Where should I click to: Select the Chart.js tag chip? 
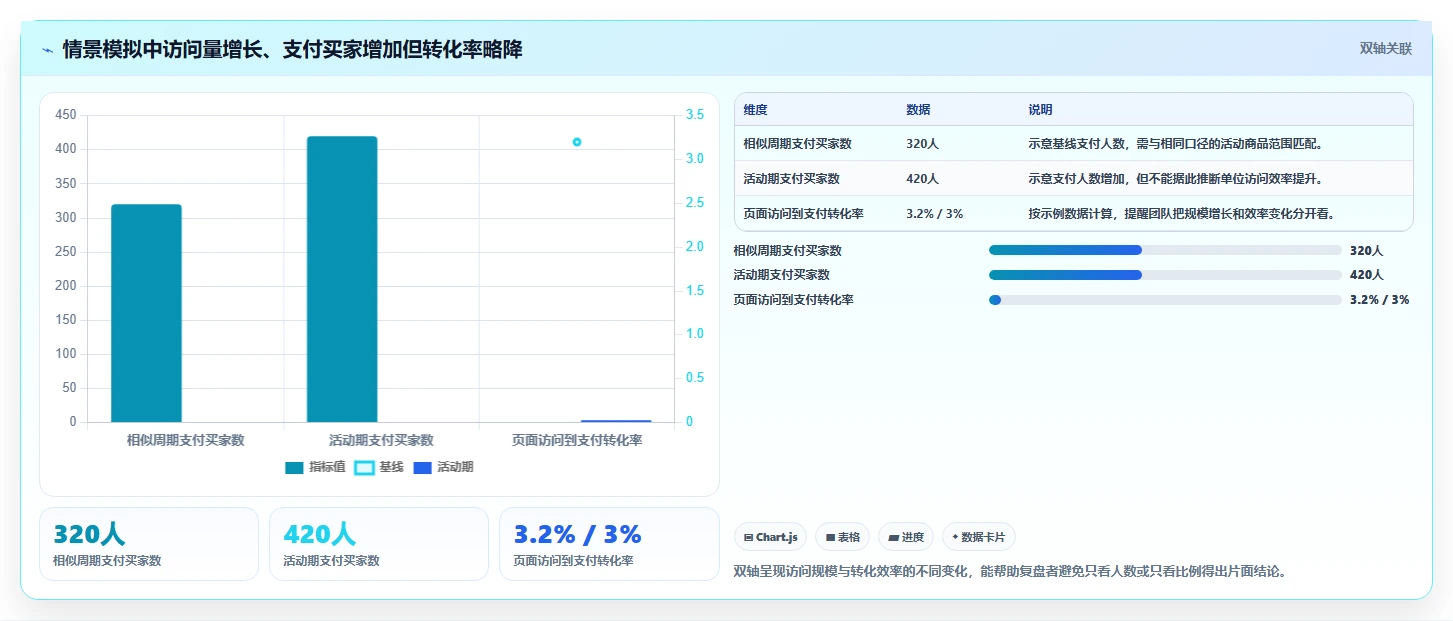[771, 537]
